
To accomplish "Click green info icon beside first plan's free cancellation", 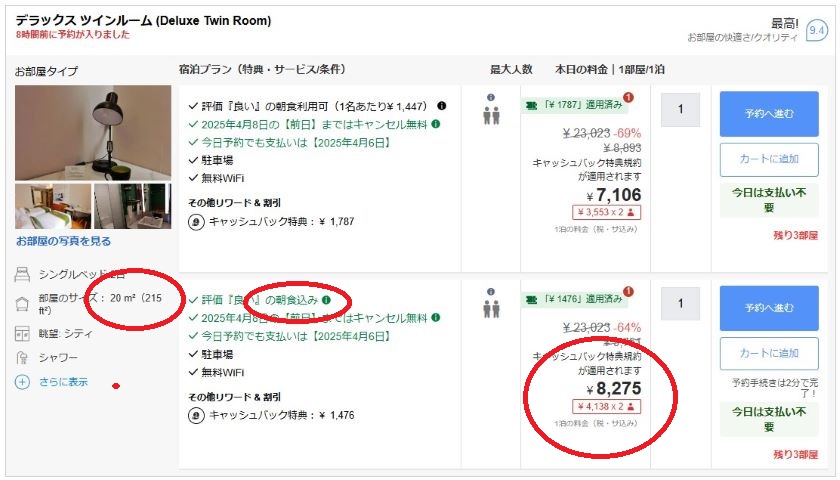I will [x=436, y=124].
